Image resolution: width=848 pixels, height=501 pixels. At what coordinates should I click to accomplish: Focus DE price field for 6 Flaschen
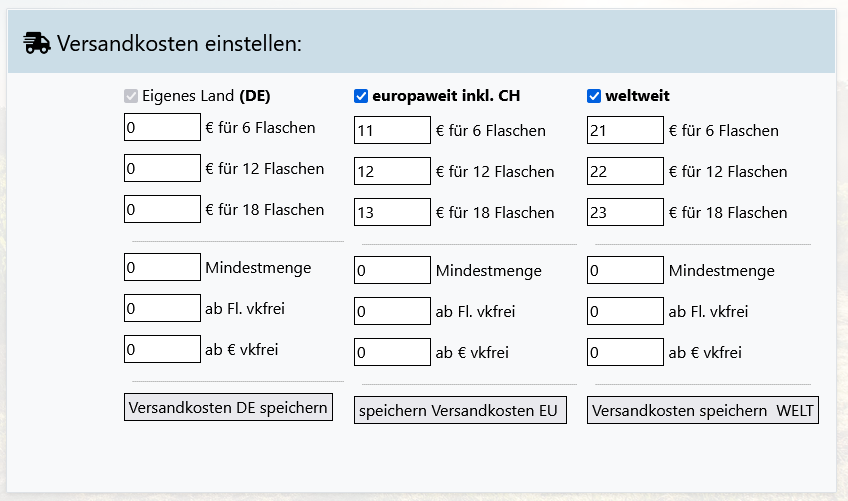coord(162,127)
